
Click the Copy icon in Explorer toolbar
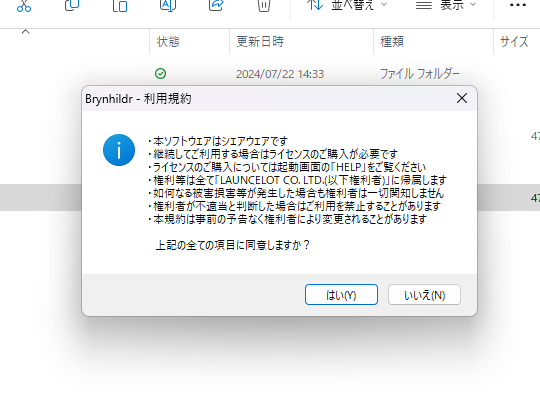[x=72, y=5]
